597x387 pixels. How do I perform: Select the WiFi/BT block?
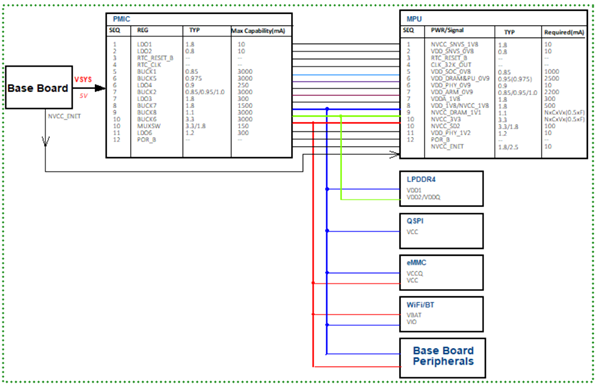[x=441, y=314]
